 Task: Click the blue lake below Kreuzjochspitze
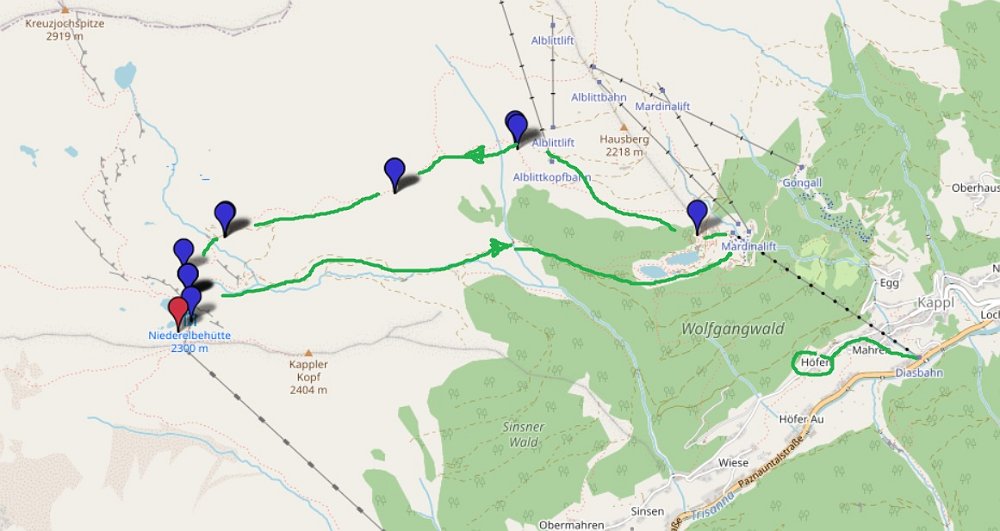(125, 75)
